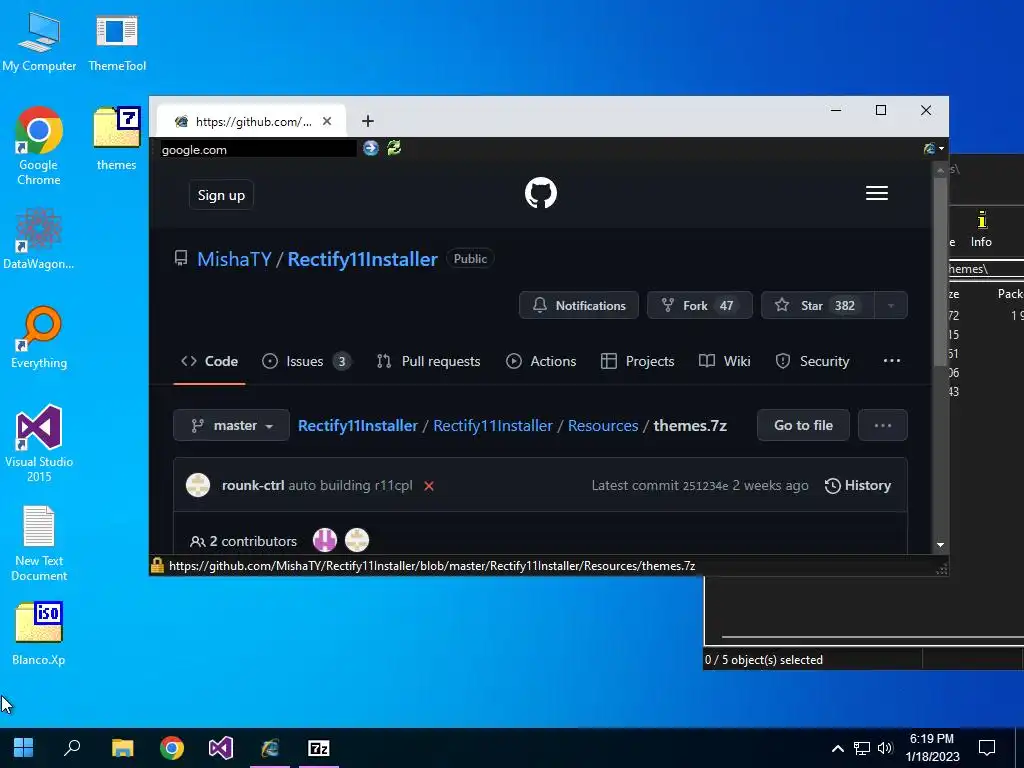Viewport: 1024px width, 768px height.
Task: Open the Issues tab
Action: pos(306,361)
